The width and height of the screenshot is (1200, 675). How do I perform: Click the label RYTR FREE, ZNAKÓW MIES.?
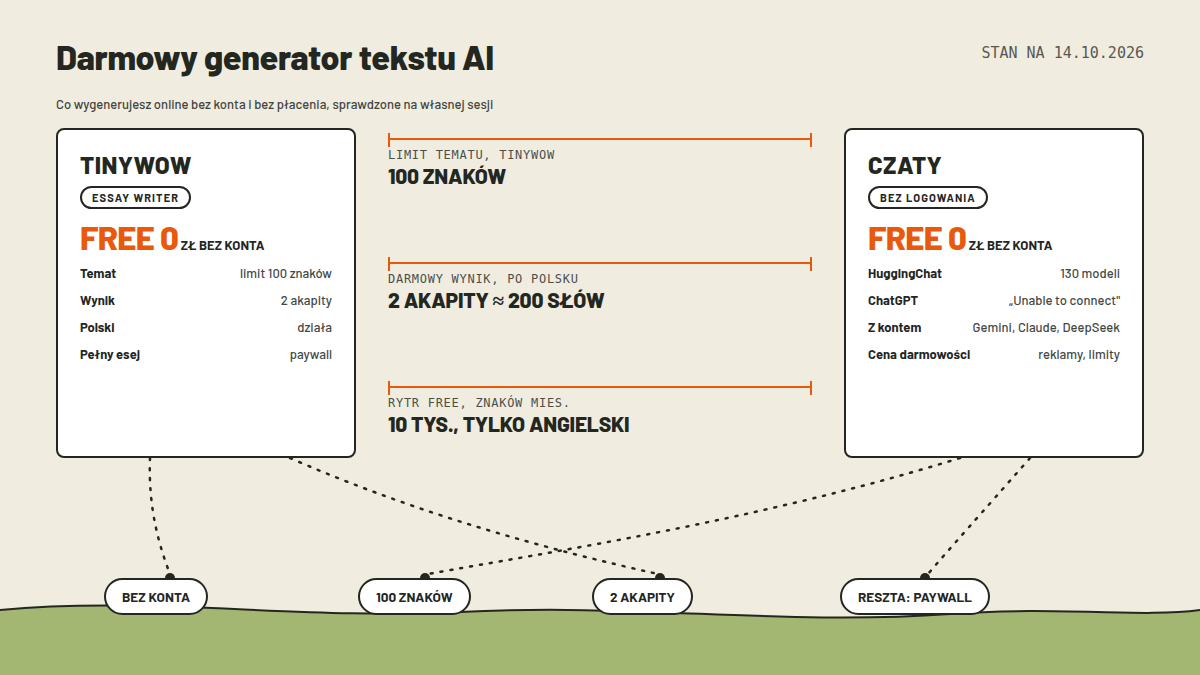[x=479, y=403]
